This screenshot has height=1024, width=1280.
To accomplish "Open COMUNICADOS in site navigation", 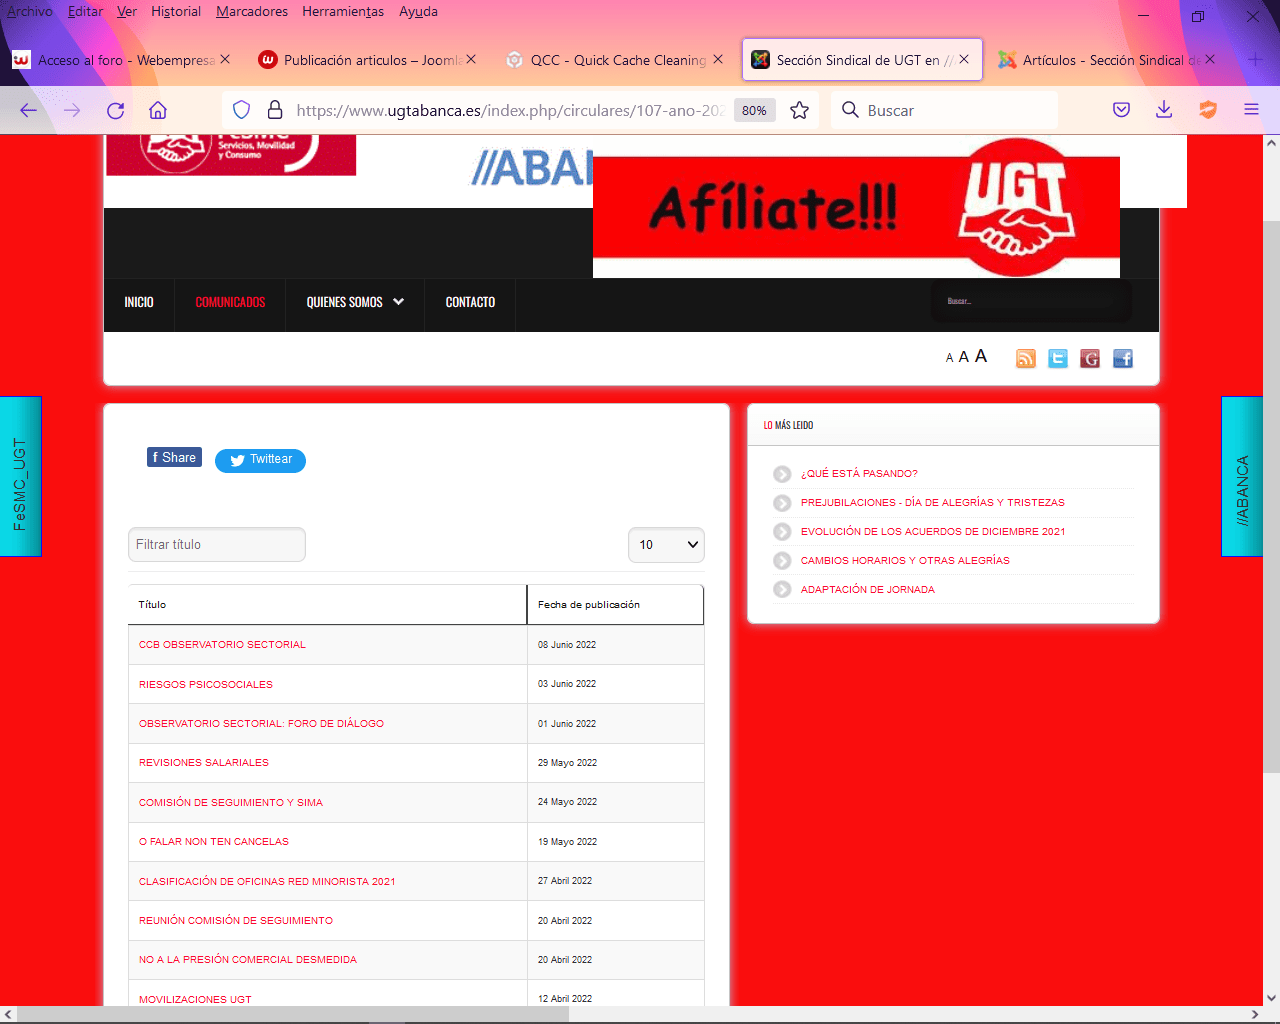I will 230,302.
